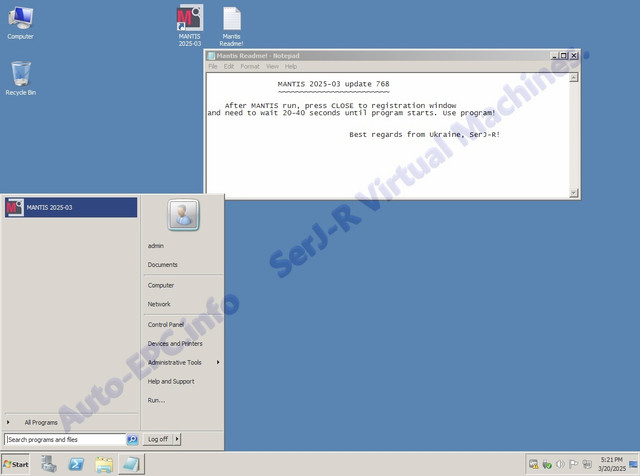This screenshot has height=476, width=640.
Task: Open the shutdown options arrow beside Log off
Action: (x=177, y=439)
